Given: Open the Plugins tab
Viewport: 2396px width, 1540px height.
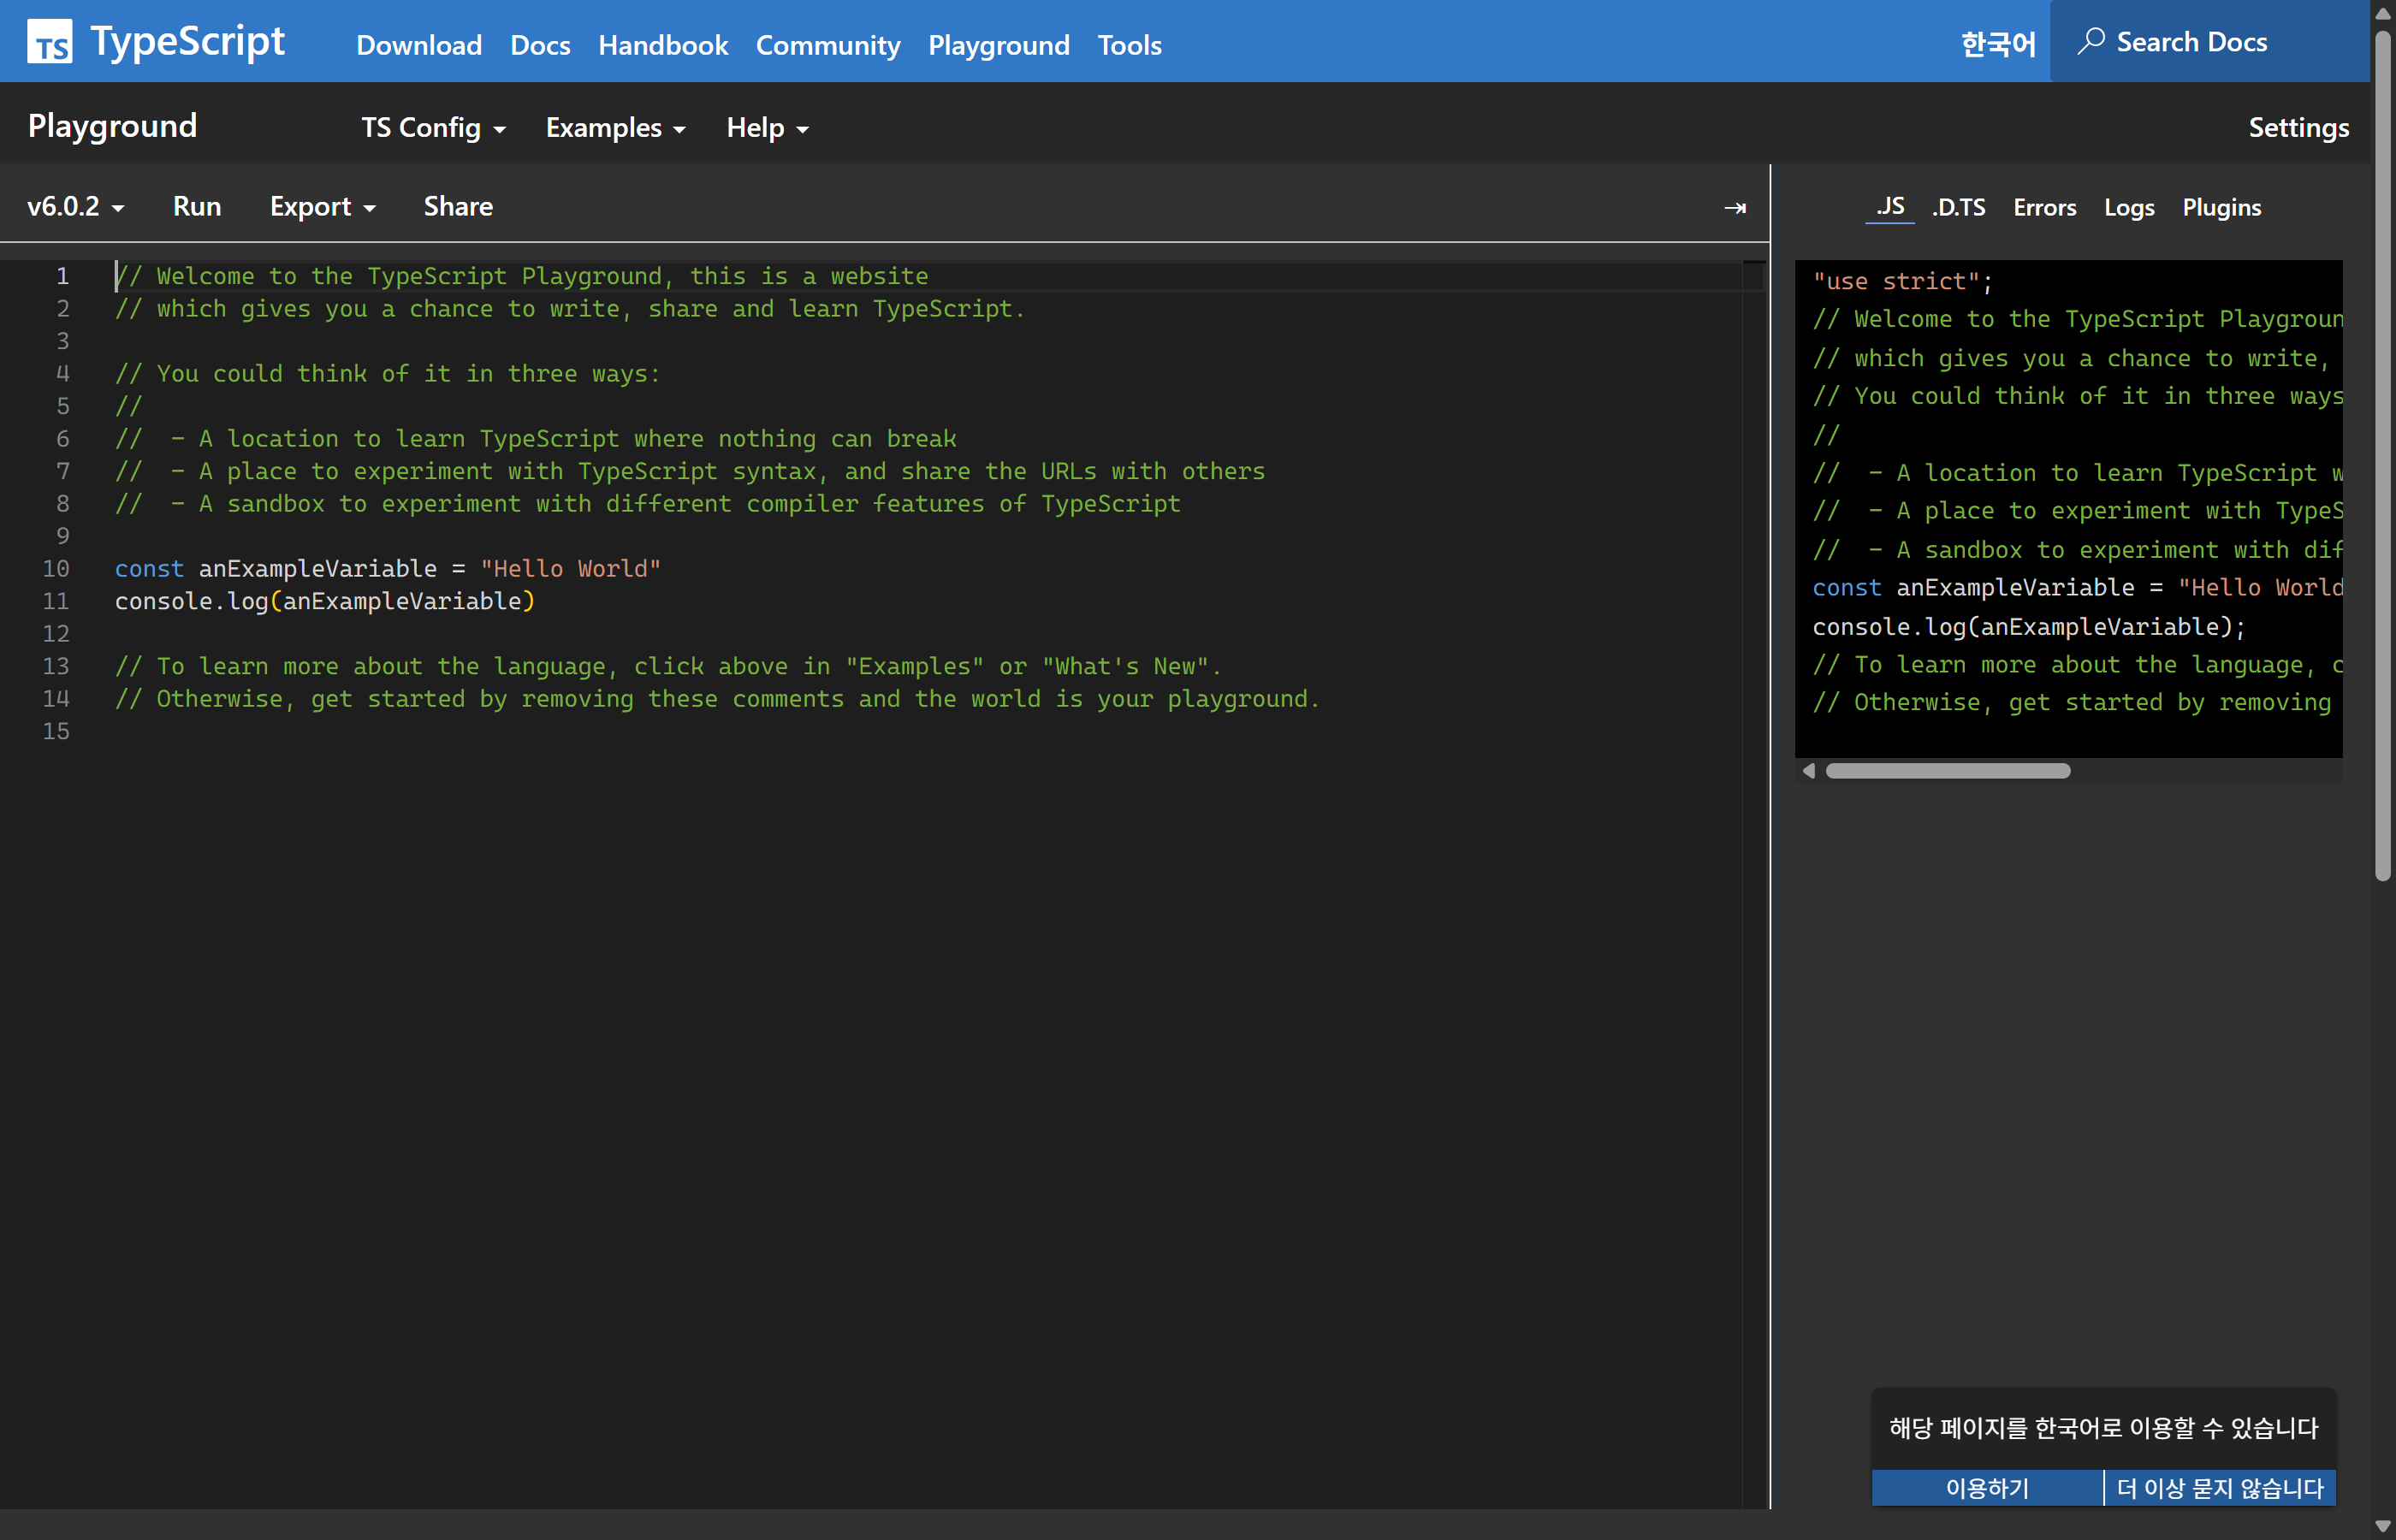Looking at the screenshot, I should (x=2221, y=207).
